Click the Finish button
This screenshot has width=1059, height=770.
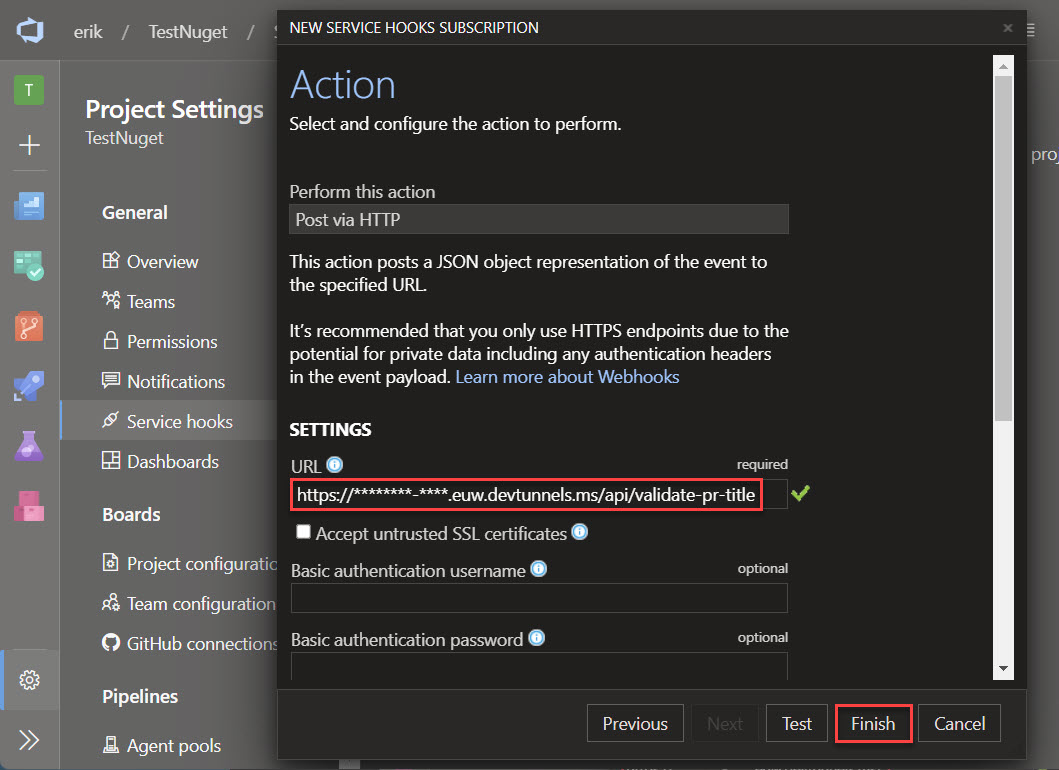point(873,723)
